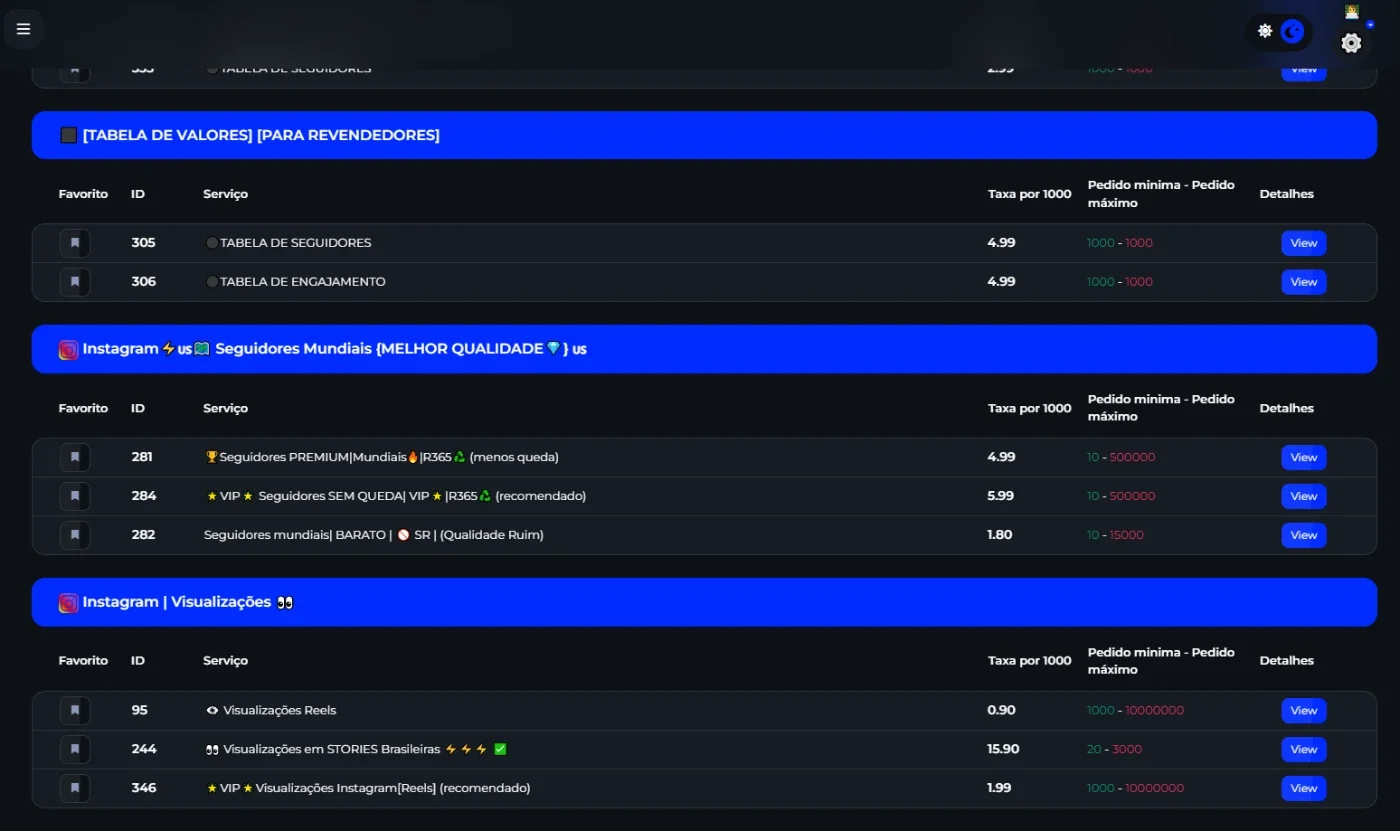Image resolution: width=1400 pixels, height=831 pixels.
Task: View details for Seguidores PREMIUM service
Action: 1304,457
